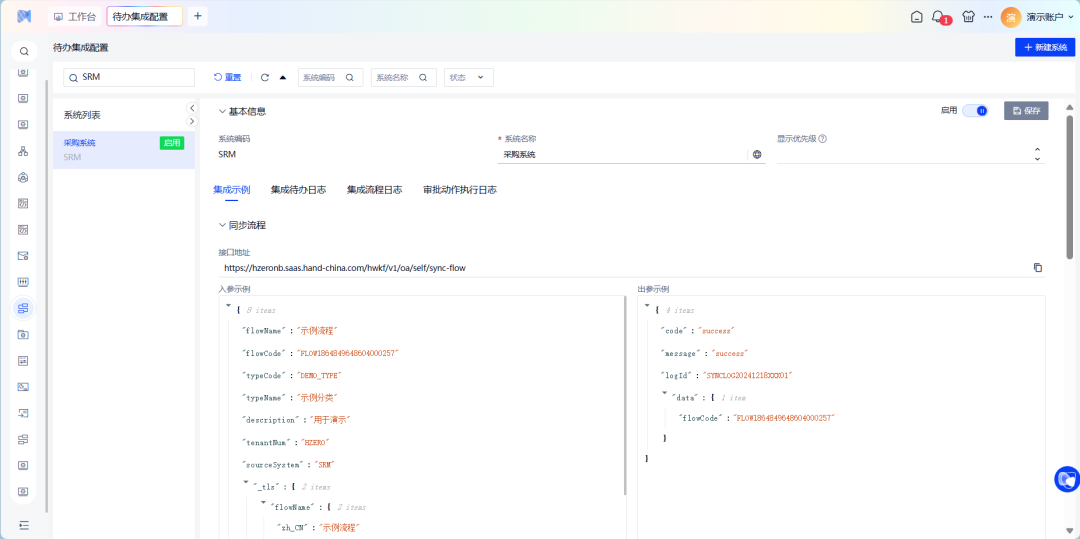Click the globe icon in the 系统名称 field

pos(757,155)
